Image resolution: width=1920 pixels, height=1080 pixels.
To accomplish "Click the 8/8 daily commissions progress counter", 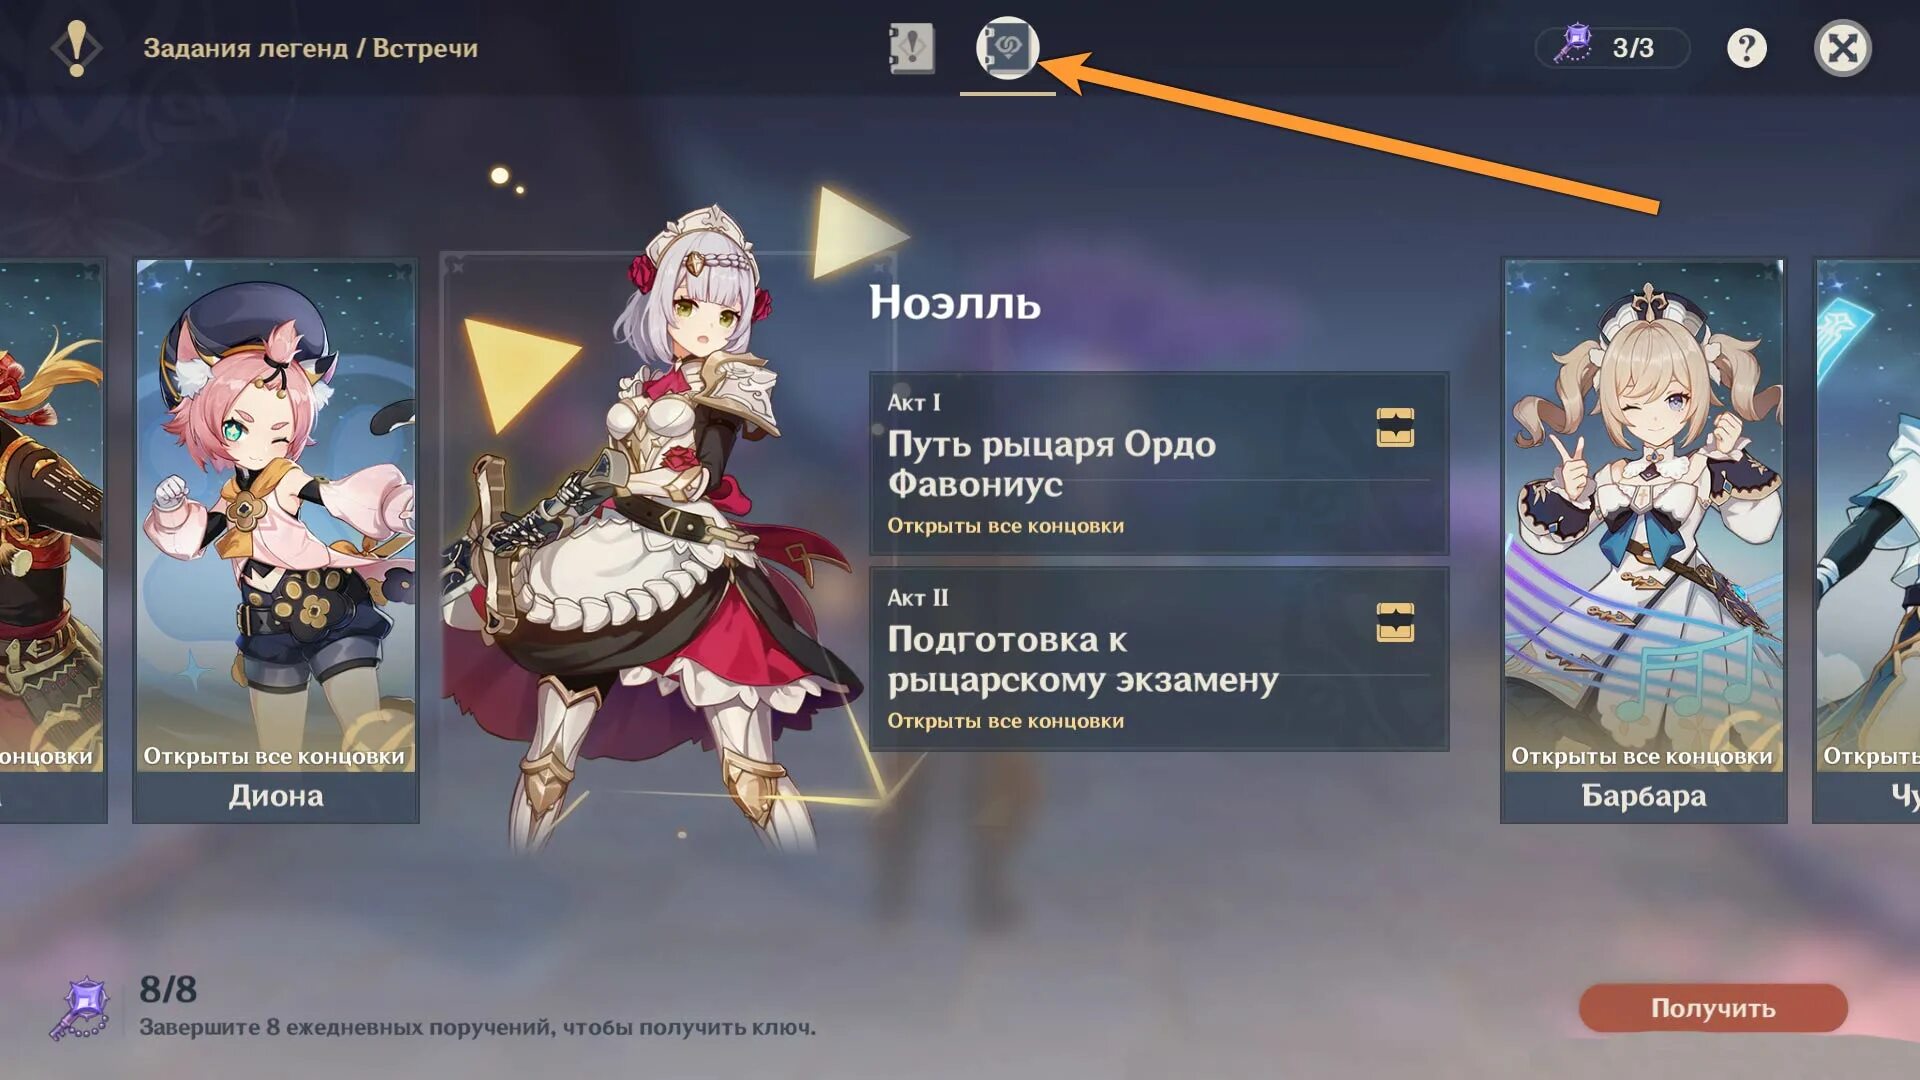I will (x=168, y=989).
